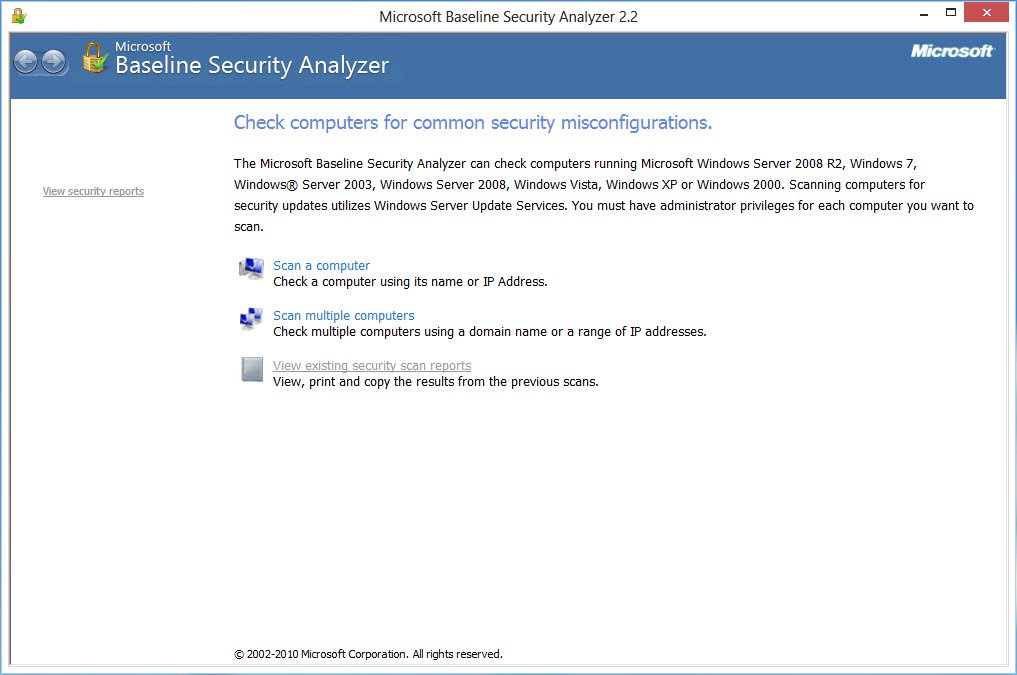Click the heading about security misconfigurations

tap(472, 122)
